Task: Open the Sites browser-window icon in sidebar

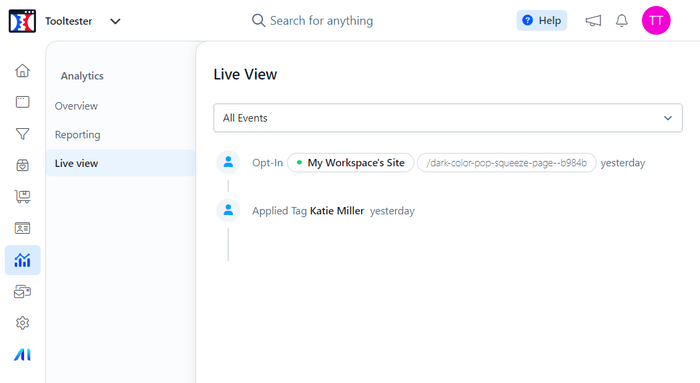Action: (22, 102)
